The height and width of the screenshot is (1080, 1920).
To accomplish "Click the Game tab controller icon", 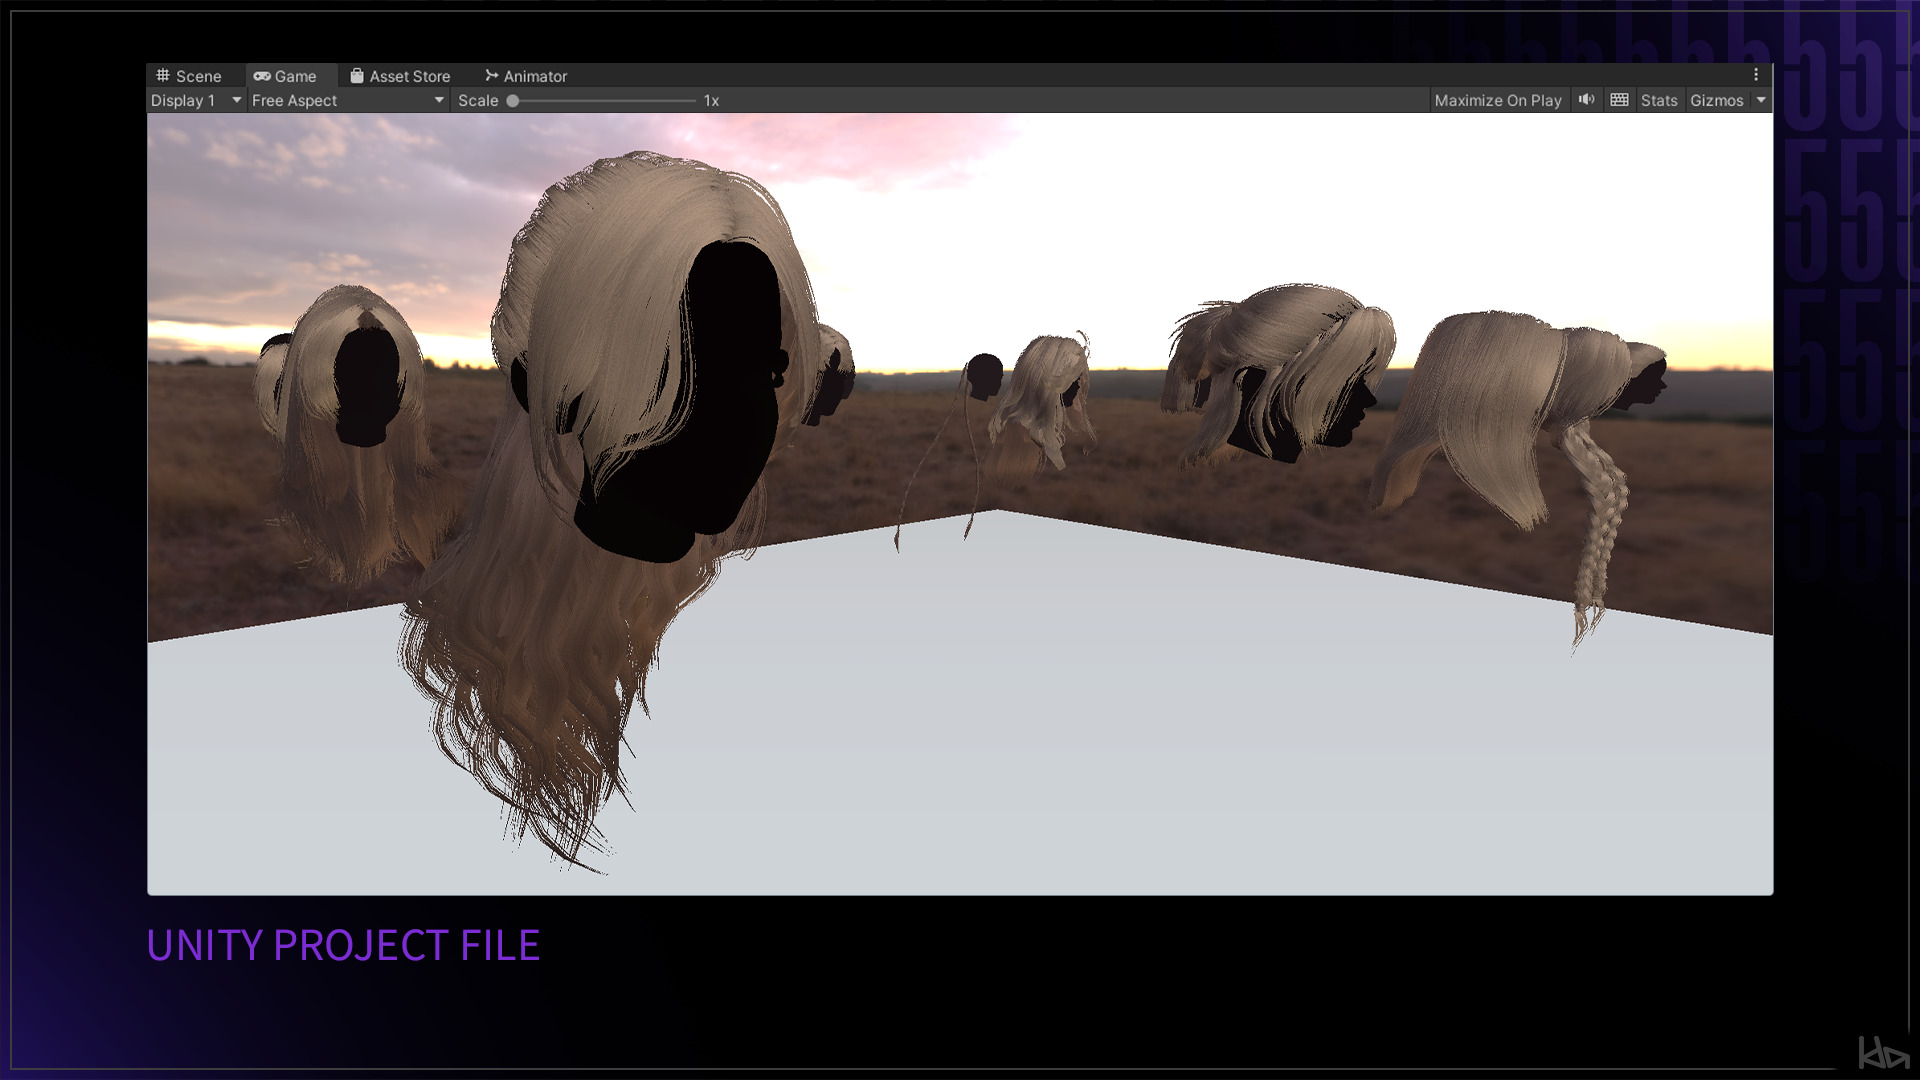I will pos(262,76).
